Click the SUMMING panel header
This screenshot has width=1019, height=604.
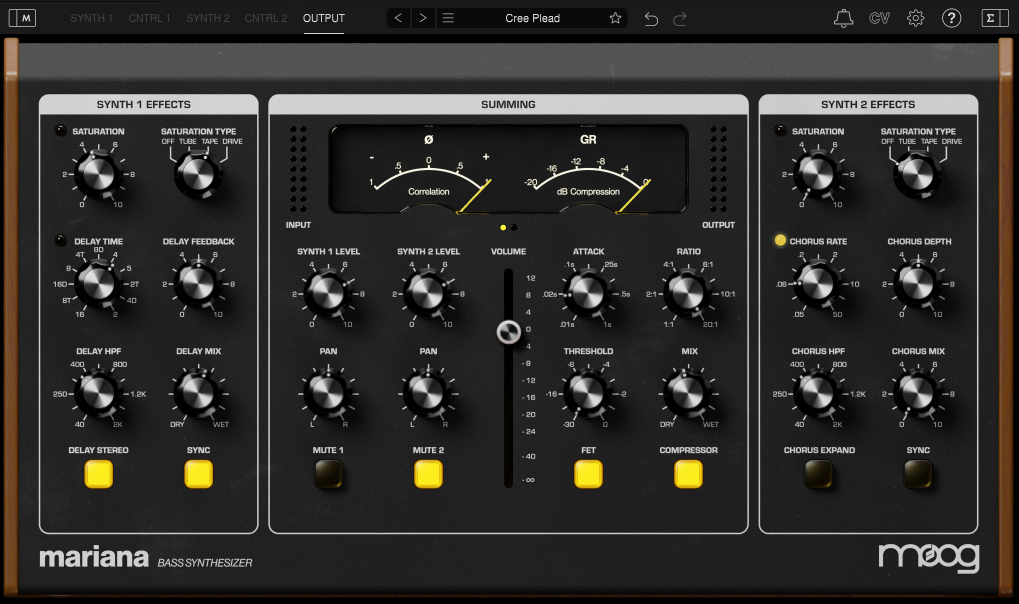[x=508, y=105]
